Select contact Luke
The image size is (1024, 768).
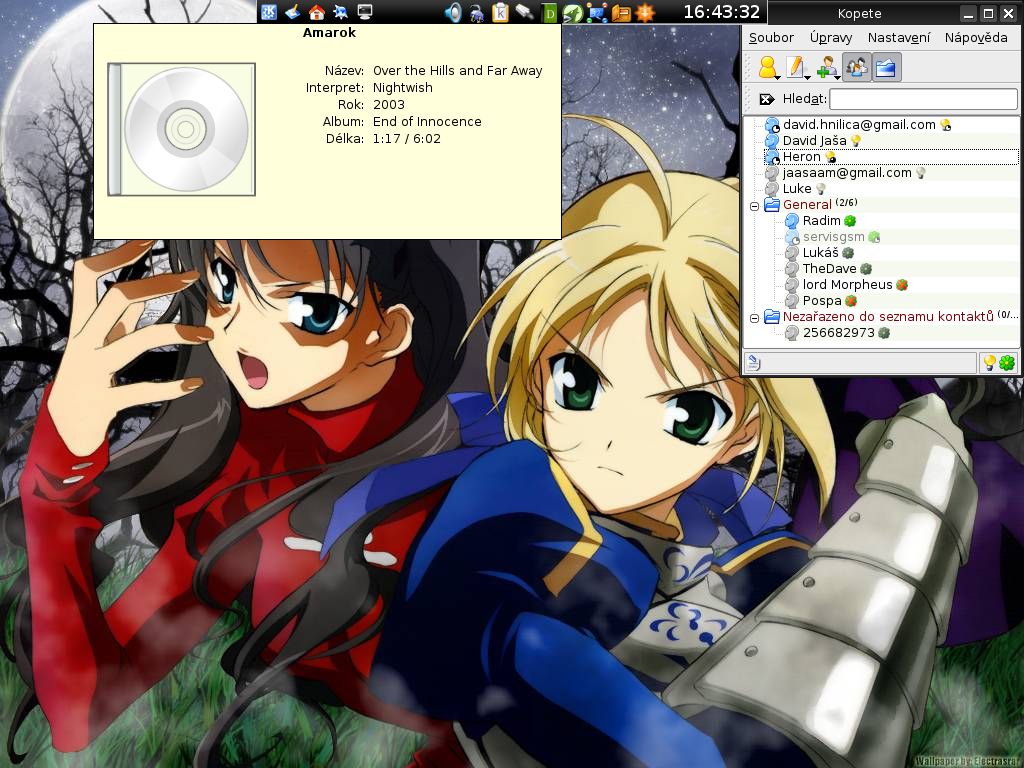click(x=797, y=189)
